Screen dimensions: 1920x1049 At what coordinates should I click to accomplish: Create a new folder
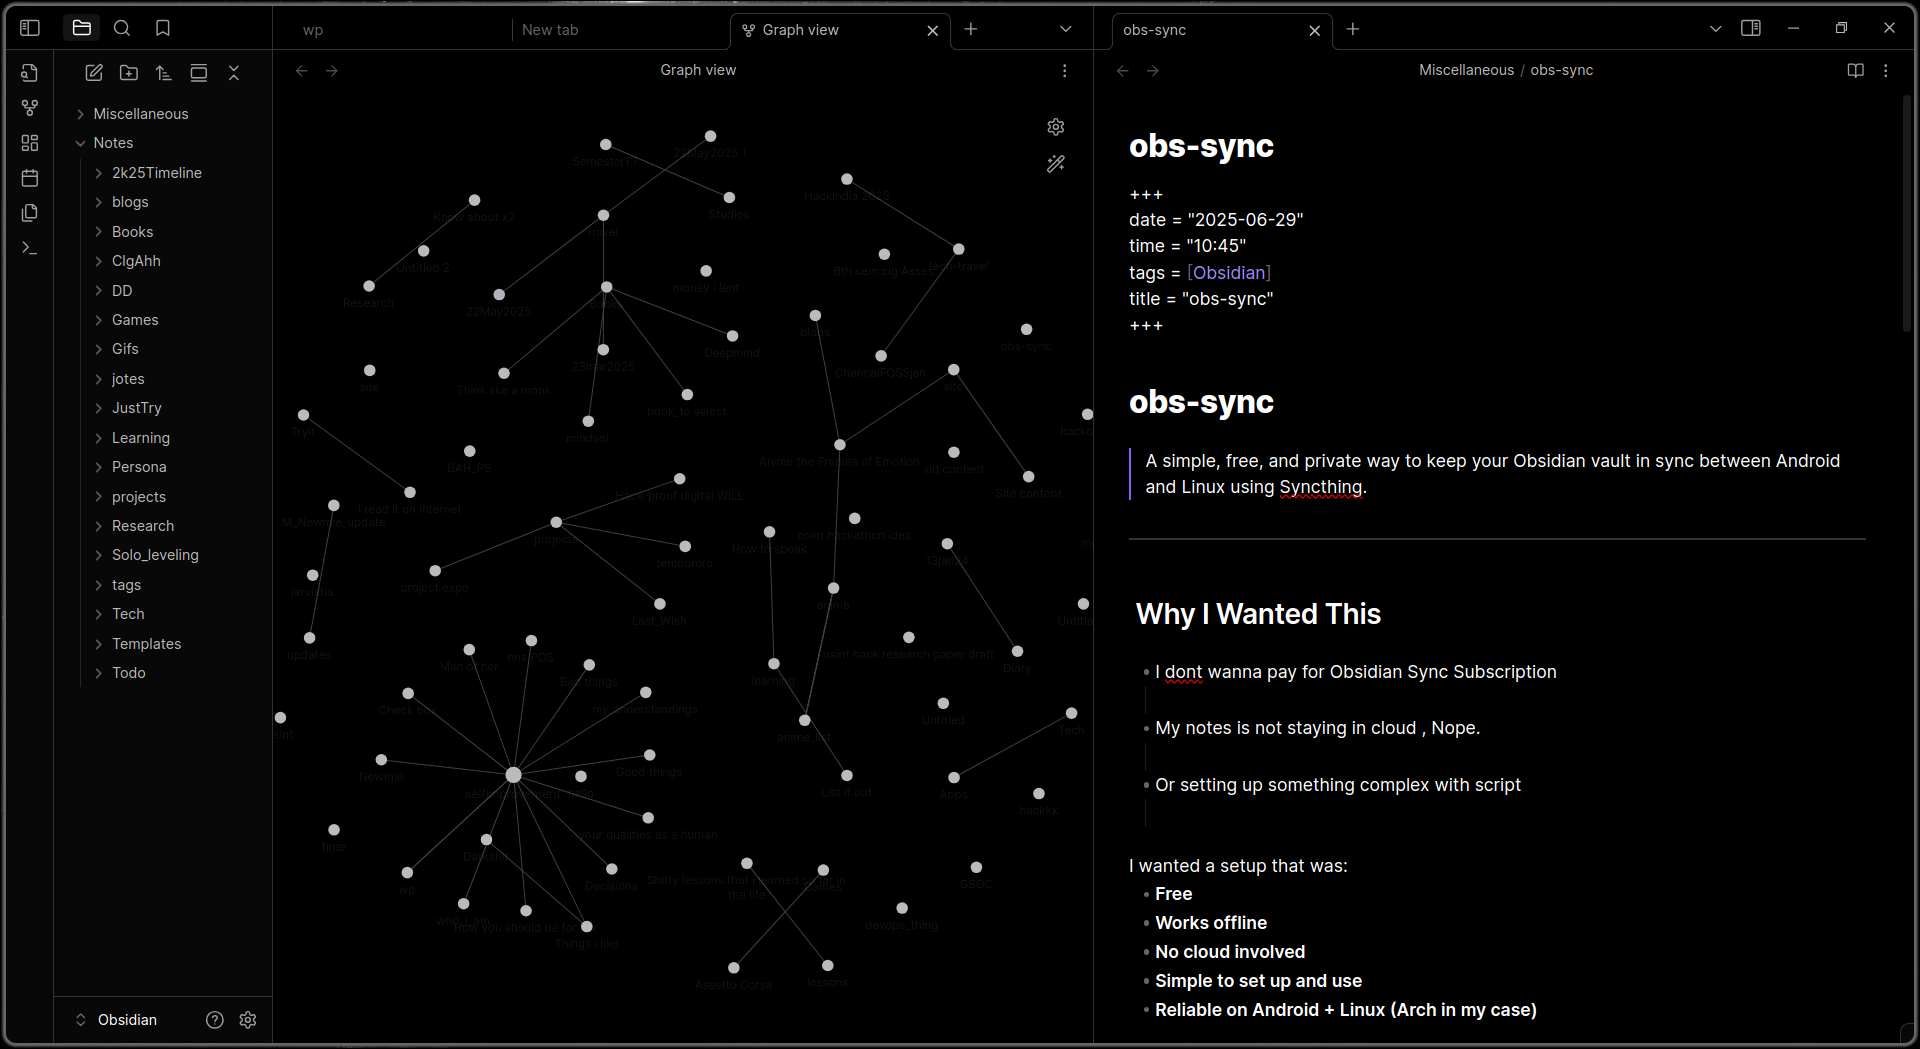129,73
